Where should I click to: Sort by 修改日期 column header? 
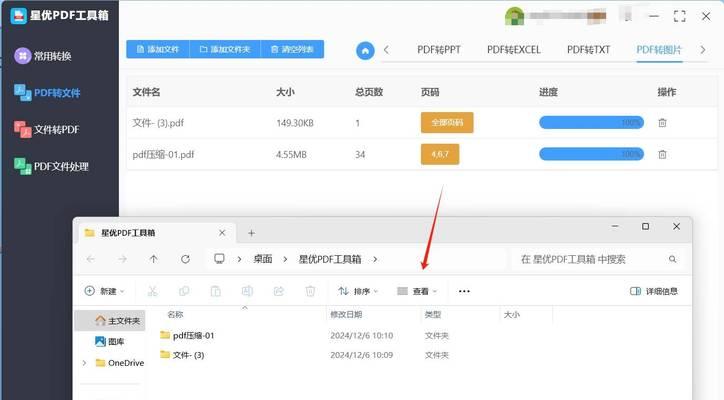346,315
